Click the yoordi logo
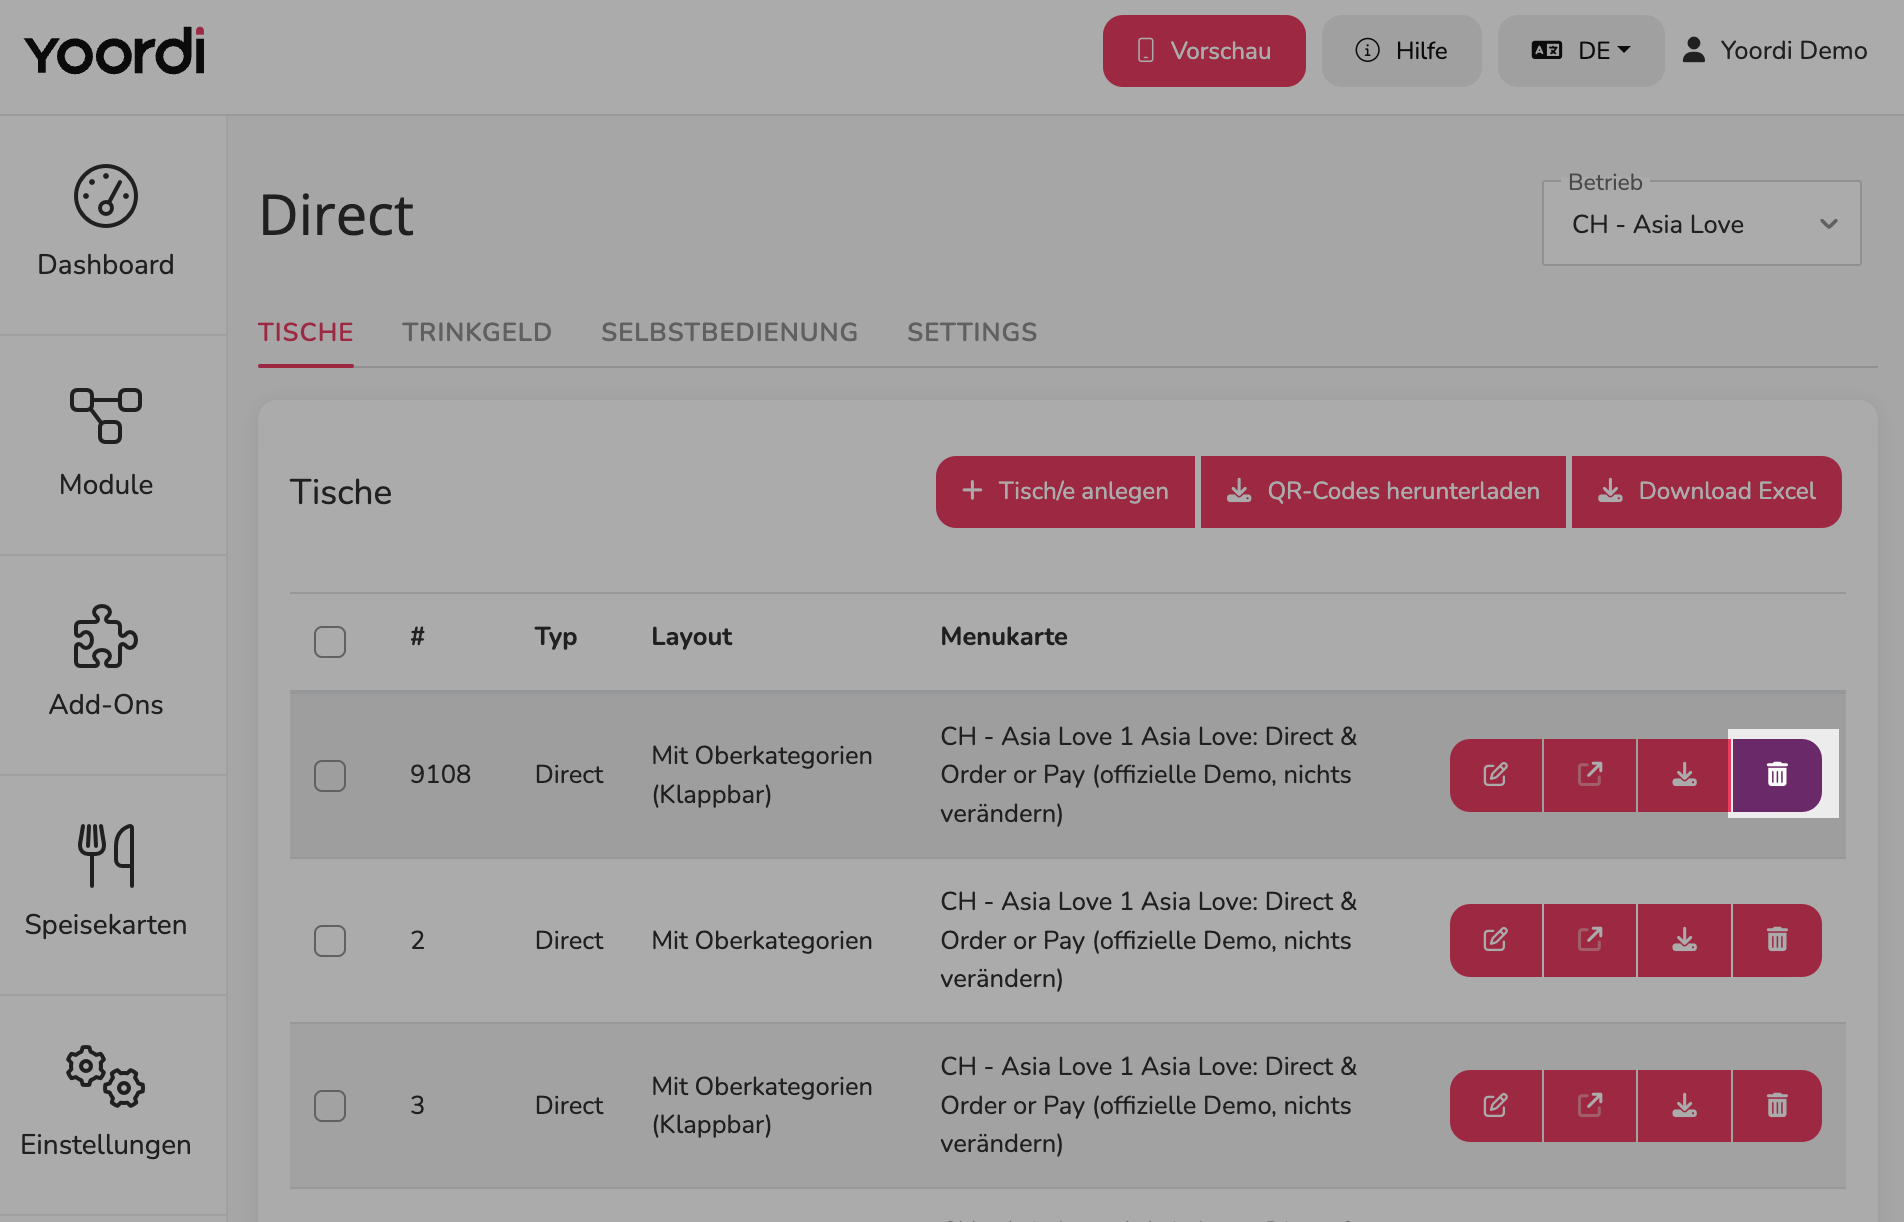Viewport: 1904px width, 1222px height. [x=115, y=51]
